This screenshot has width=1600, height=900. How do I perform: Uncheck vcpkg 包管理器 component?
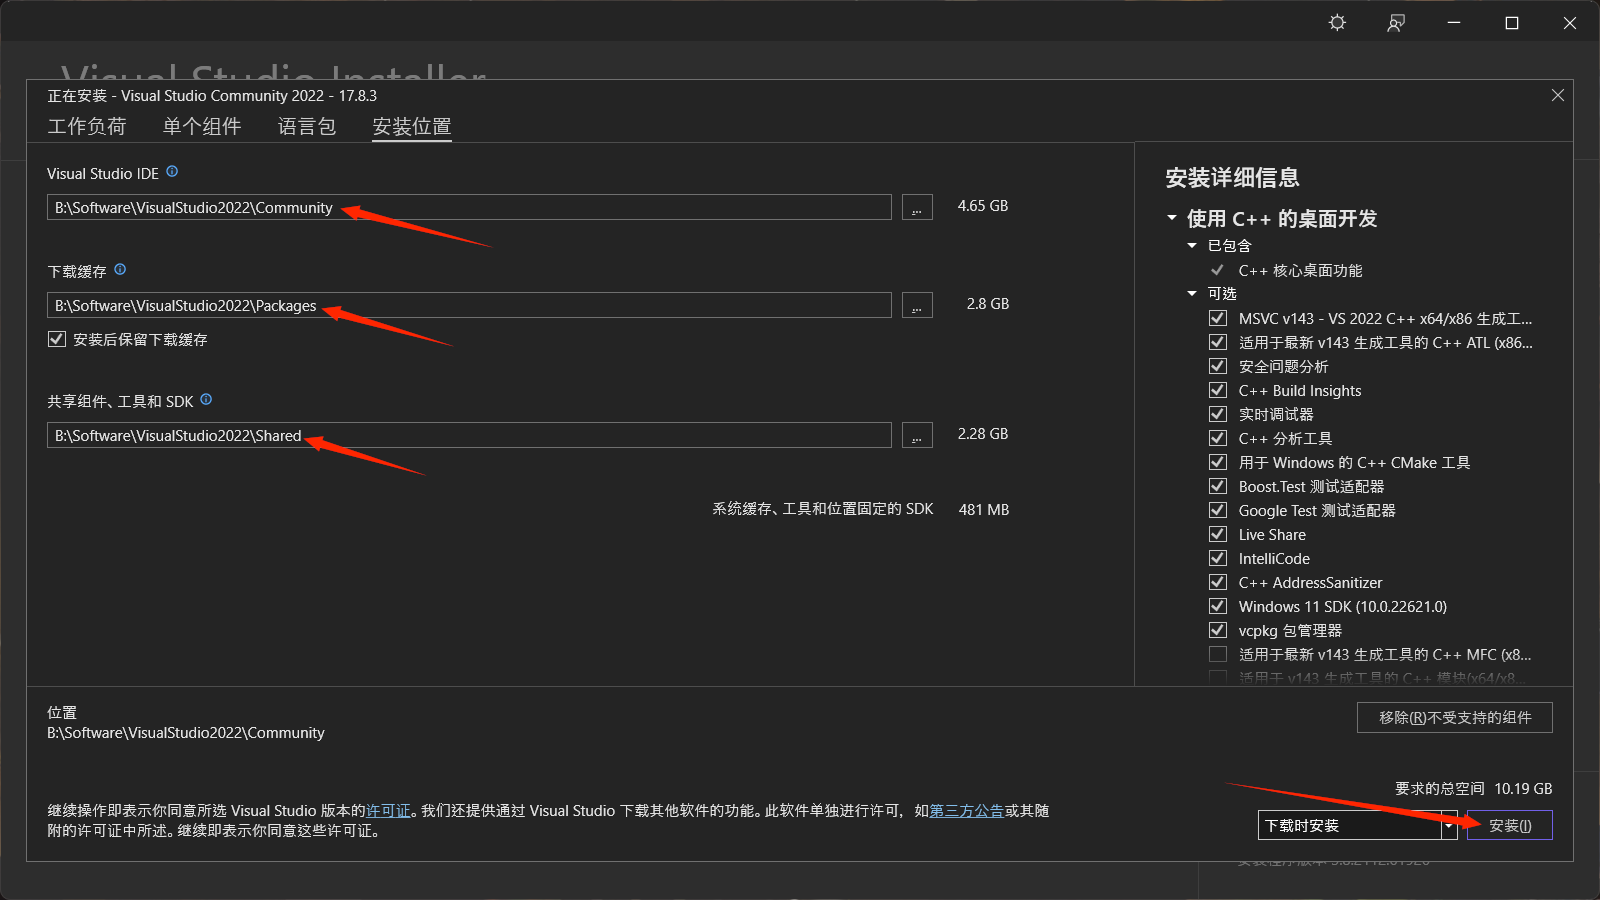1218,630
